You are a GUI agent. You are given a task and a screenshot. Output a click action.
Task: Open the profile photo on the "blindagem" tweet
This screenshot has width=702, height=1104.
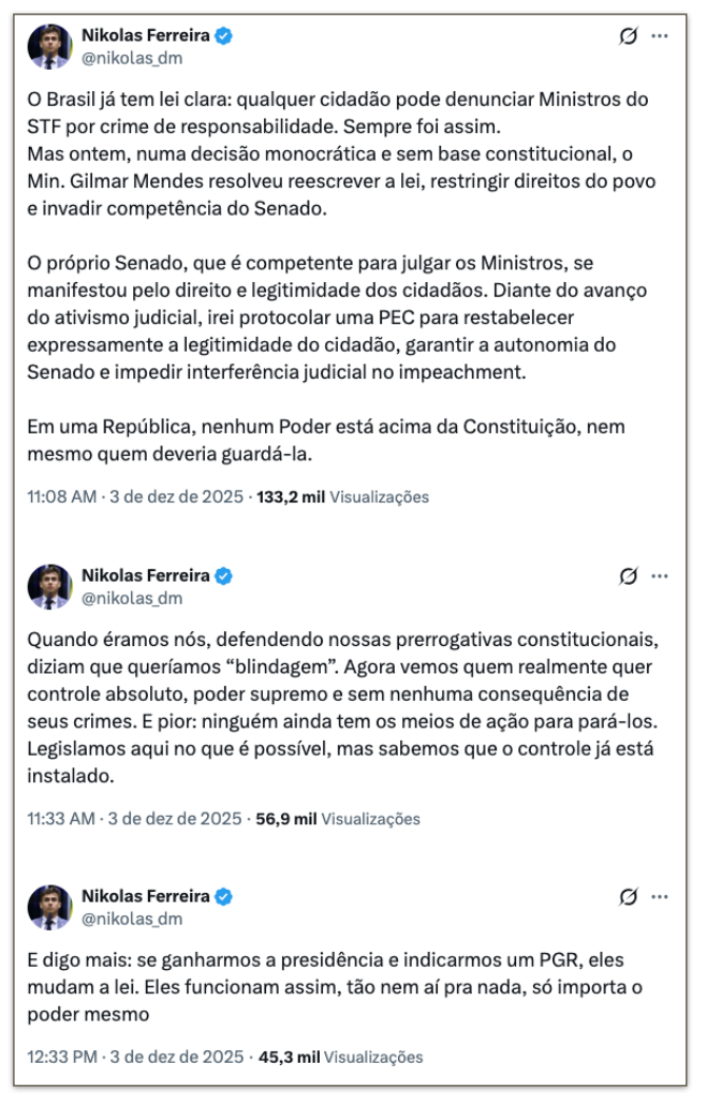(50, 587)
